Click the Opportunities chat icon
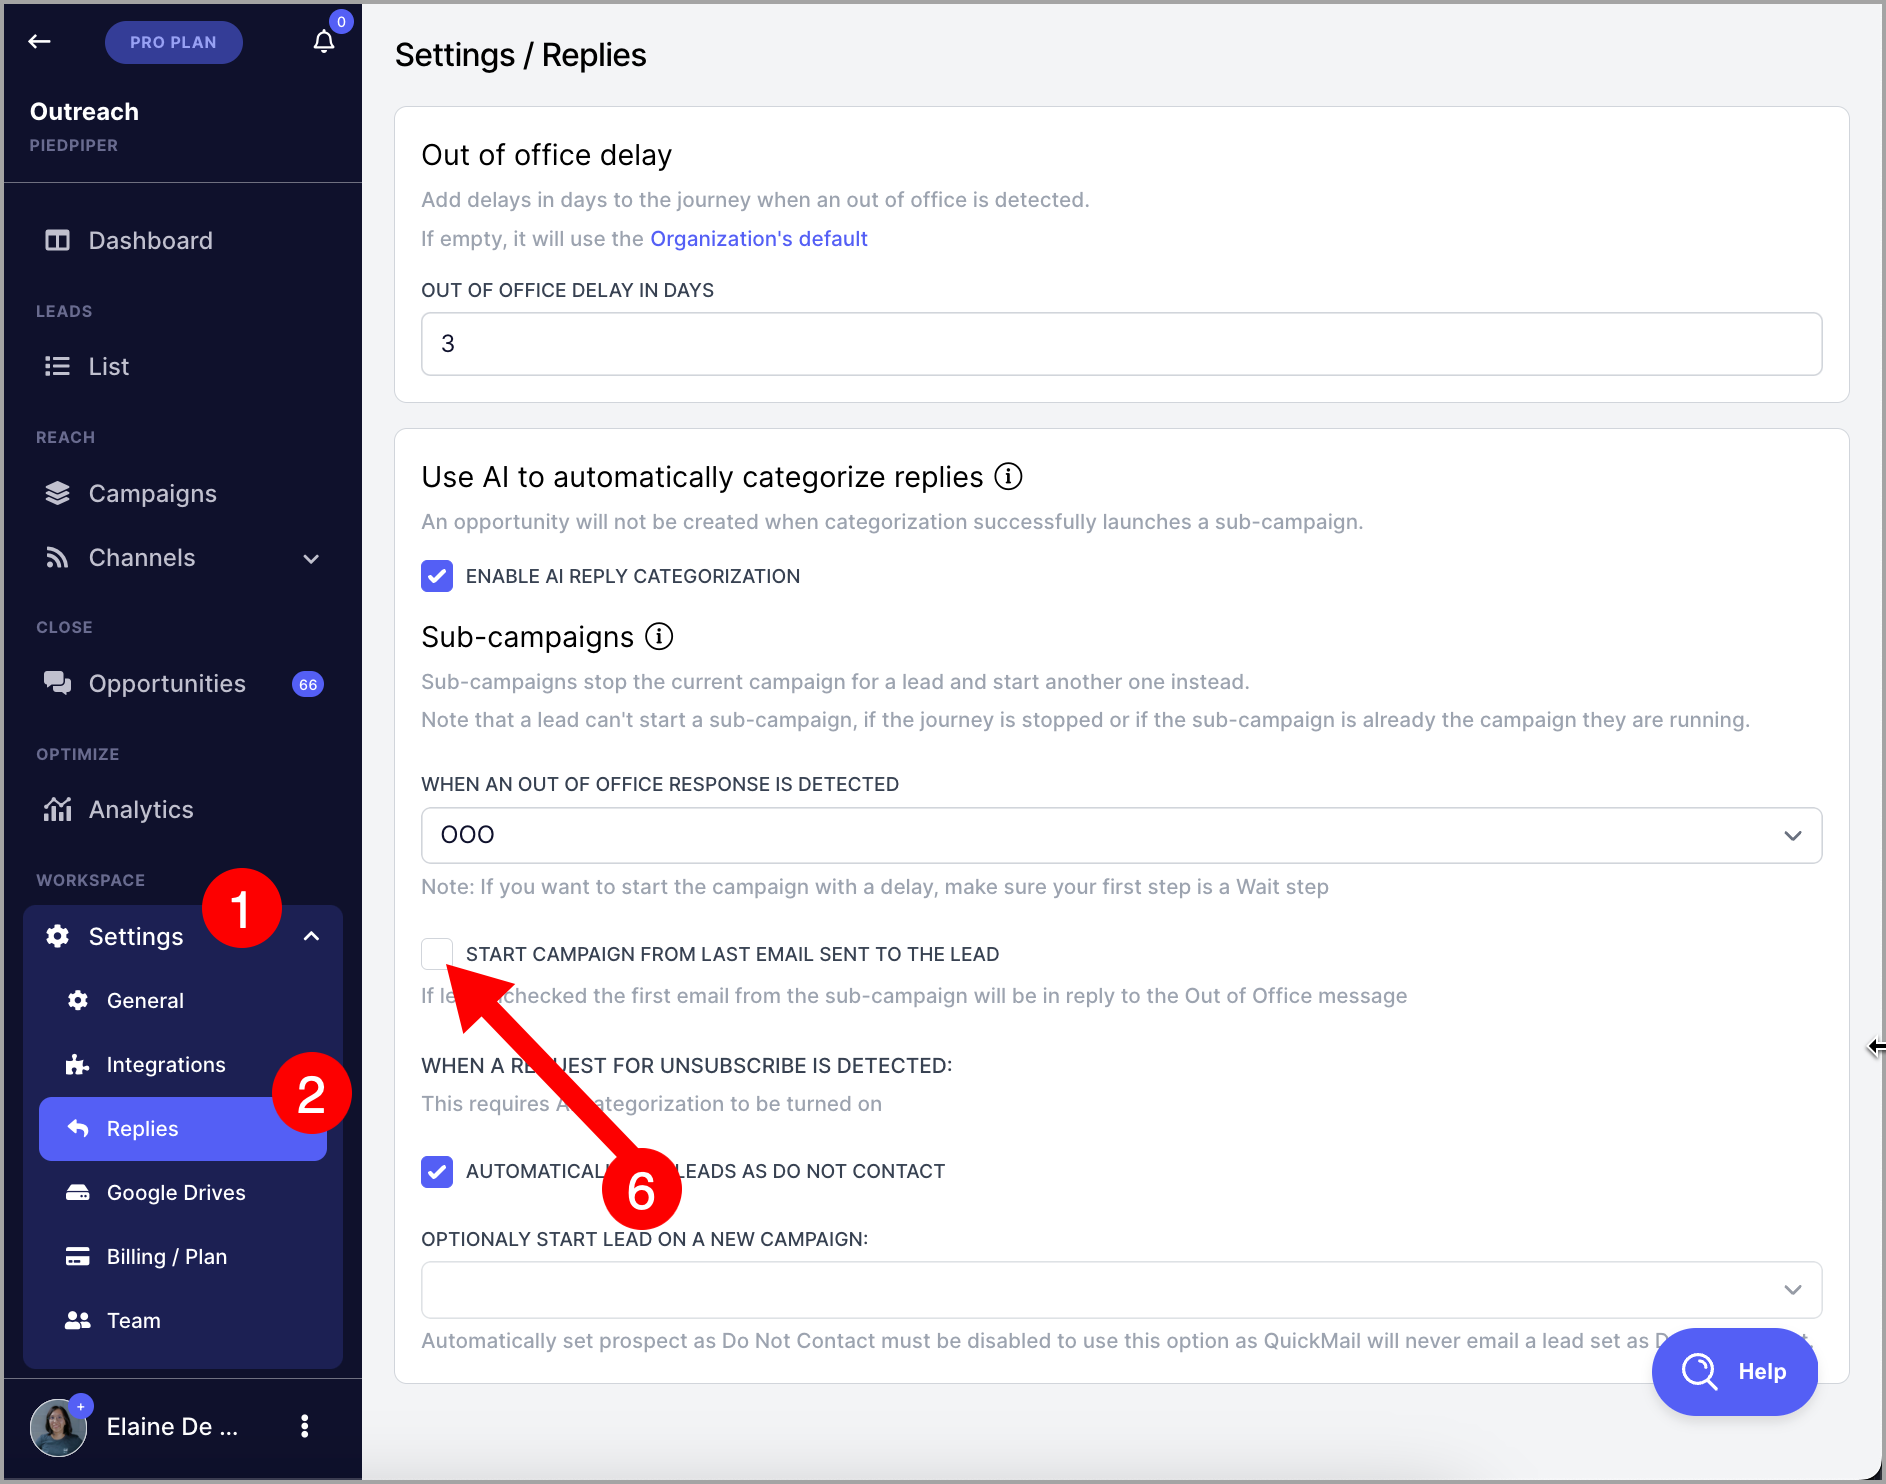The width and height of the screenshot is (1886, 1484). point(57,683)
